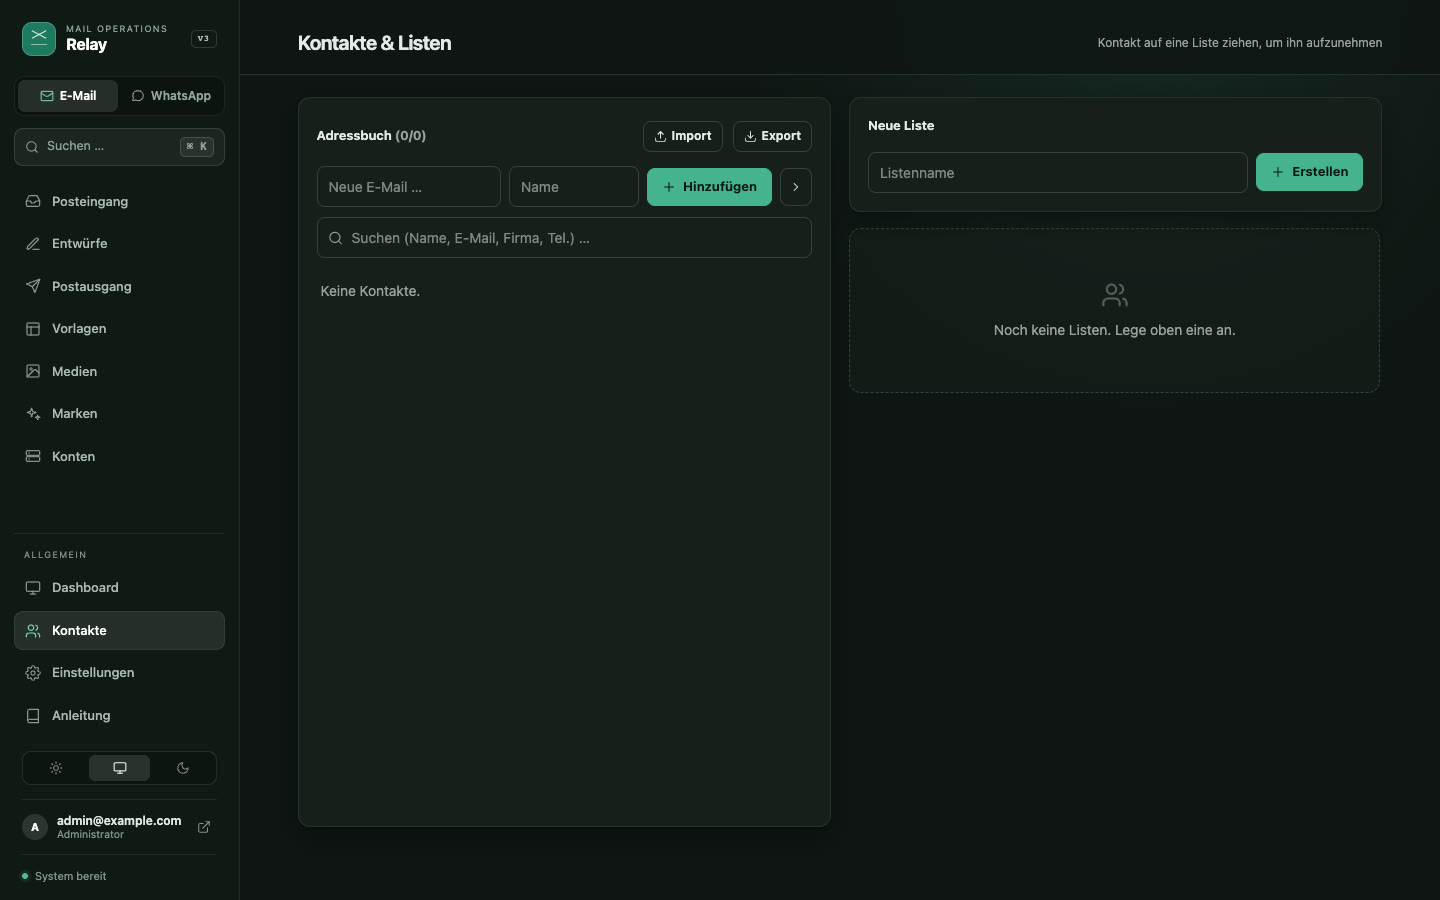Click the Medien image icon
Viewport: 1440px width, 900px height.
[33, 371]
